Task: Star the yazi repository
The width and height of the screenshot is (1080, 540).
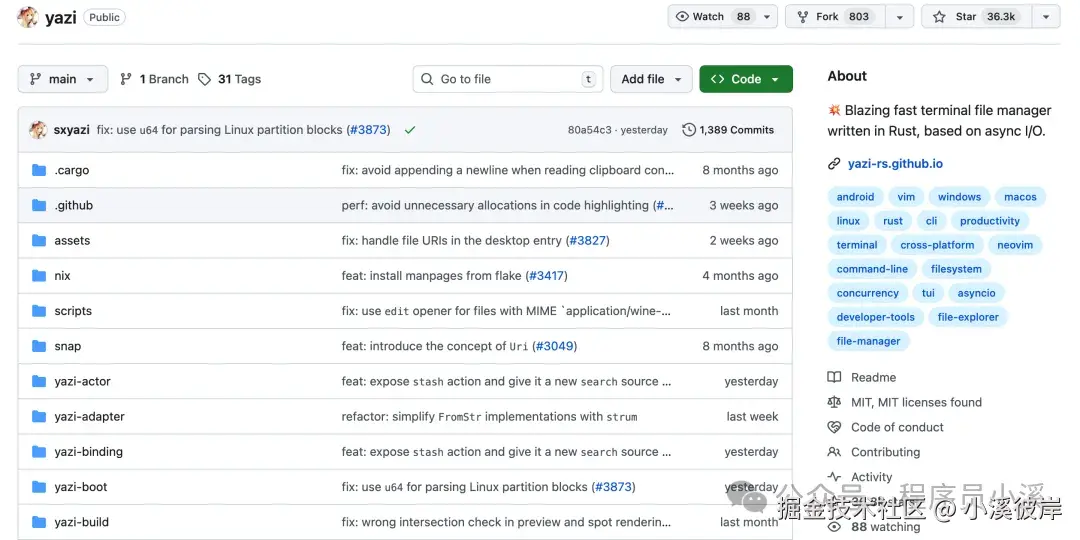Action: [x=977, y=17]
